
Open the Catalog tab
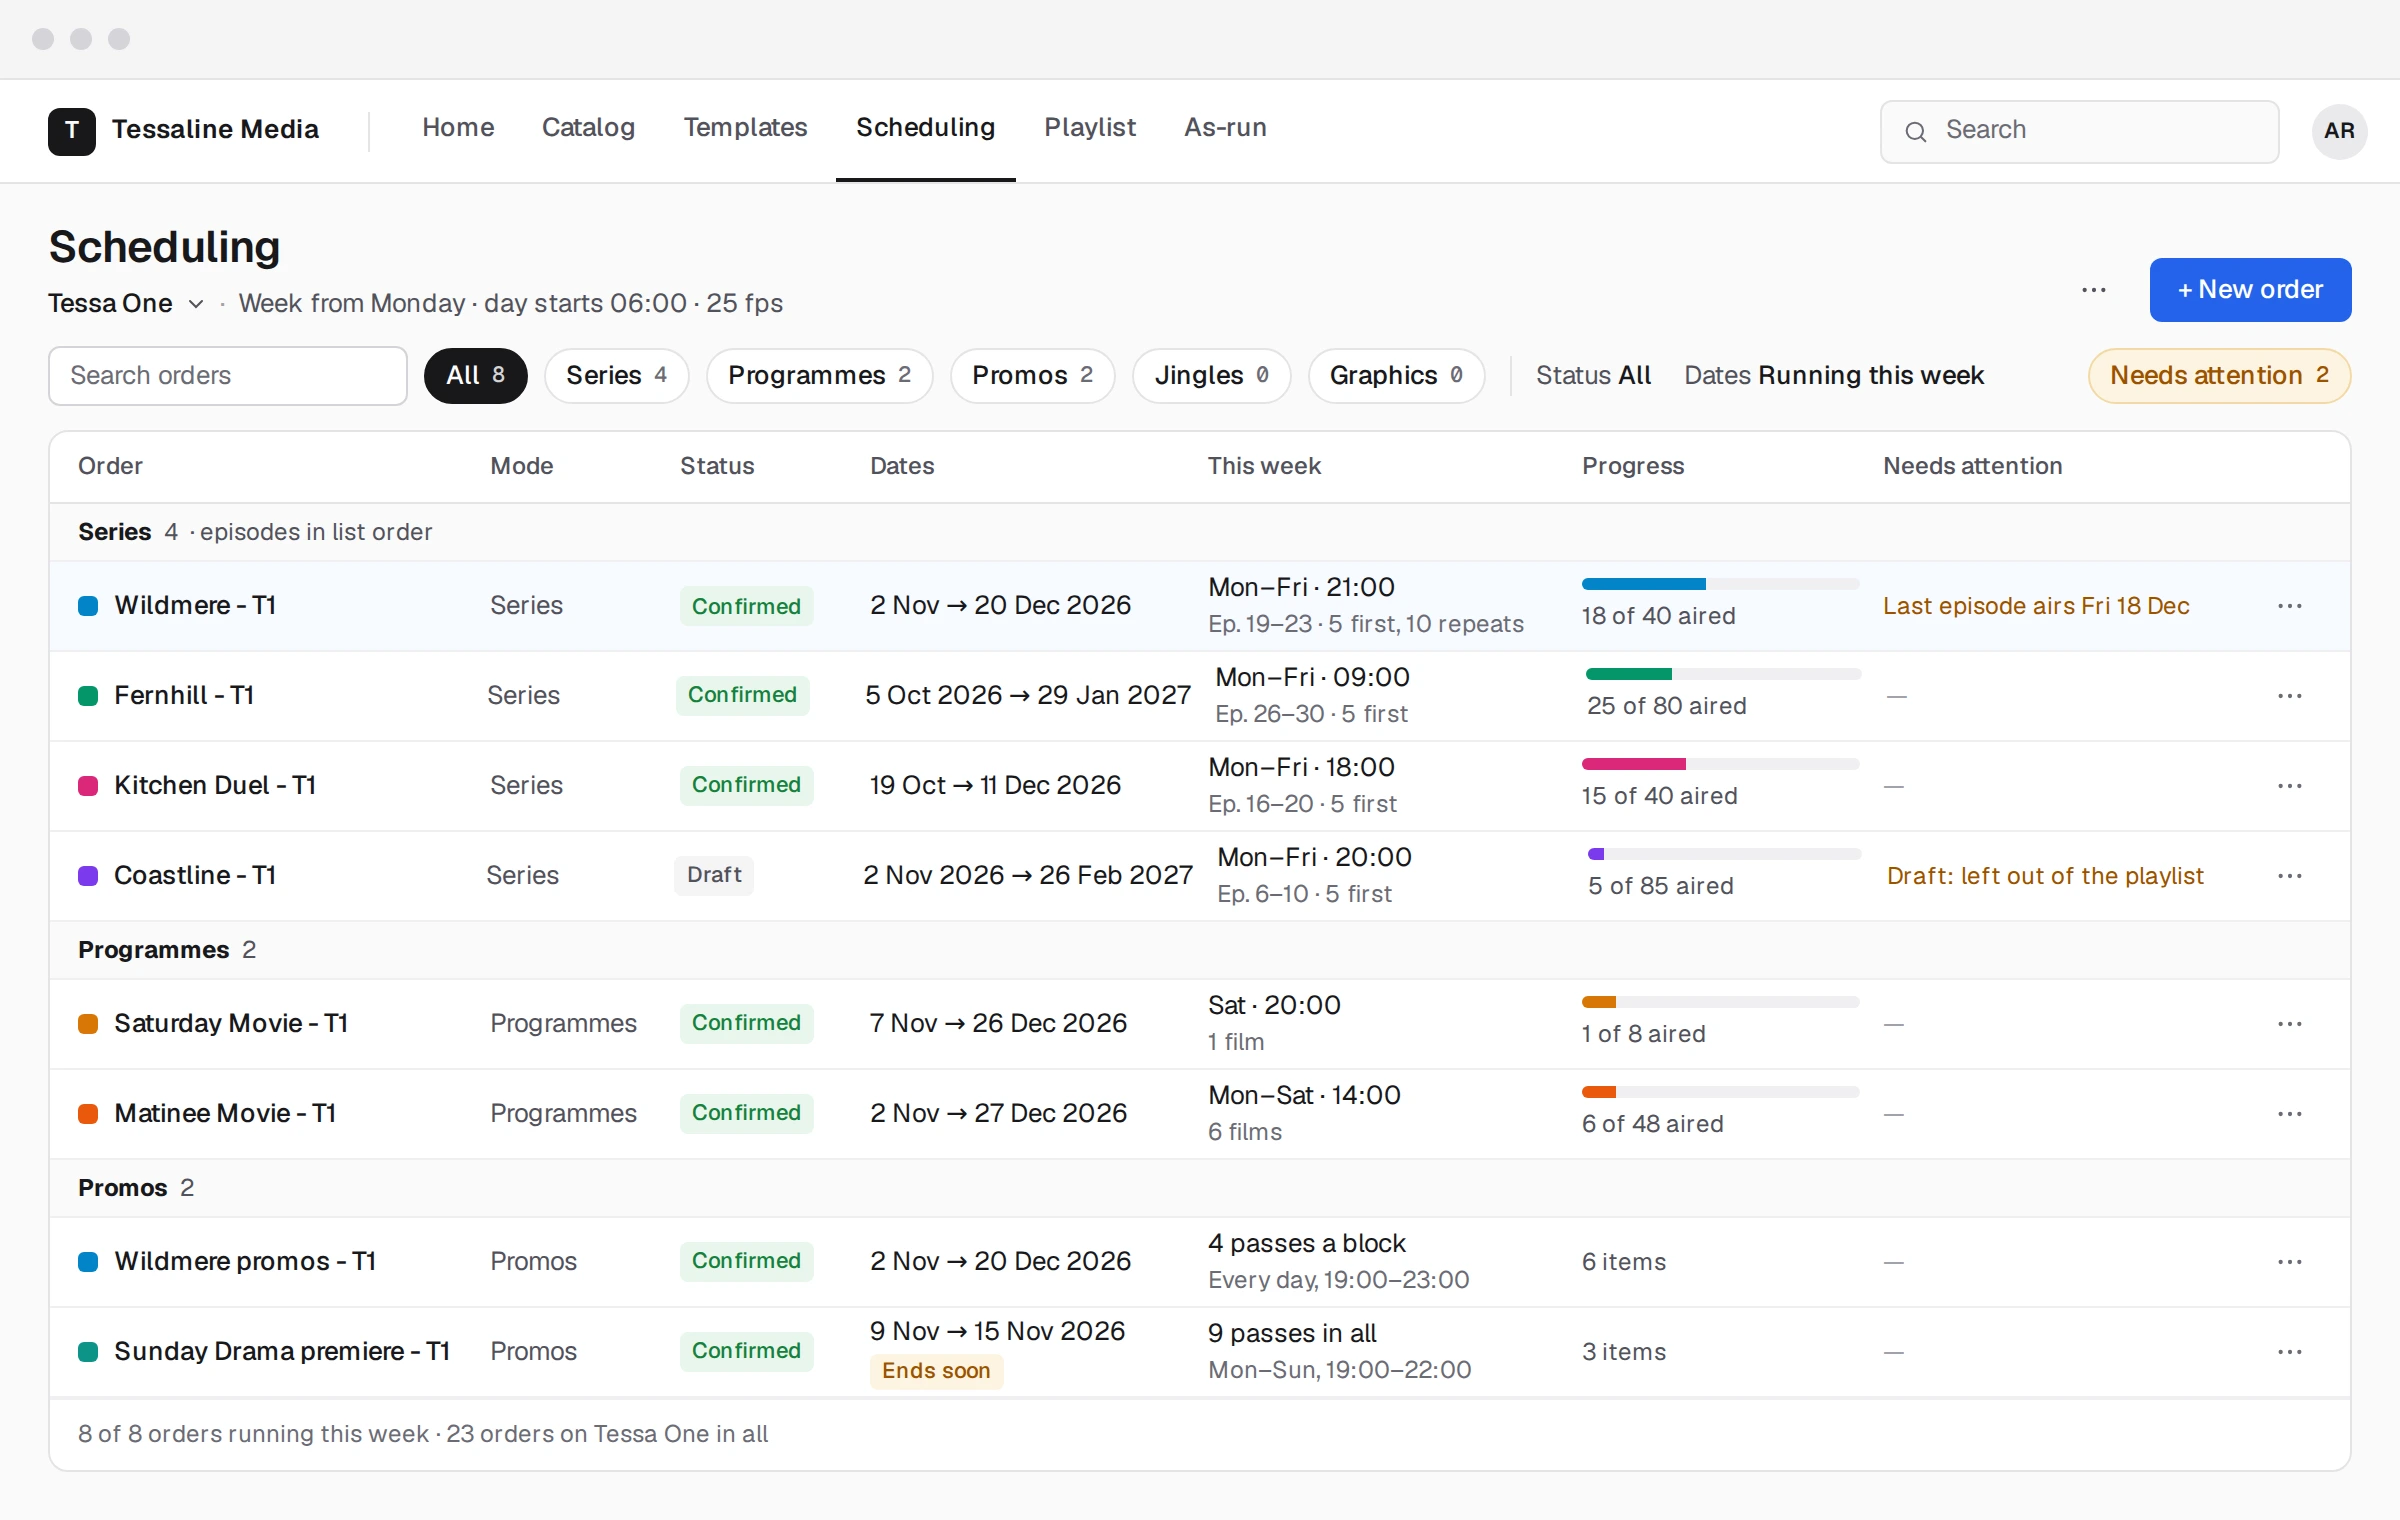click(588, 128)
